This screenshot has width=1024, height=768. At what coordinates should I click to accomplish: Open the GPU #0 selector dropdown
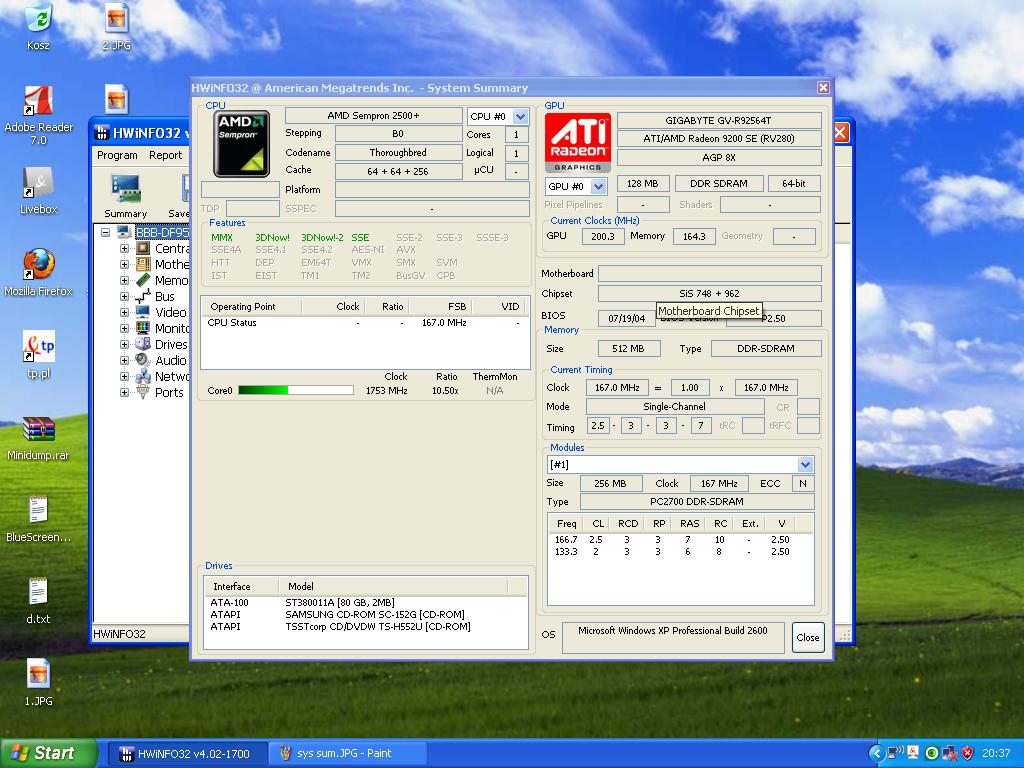coord(598,186)
